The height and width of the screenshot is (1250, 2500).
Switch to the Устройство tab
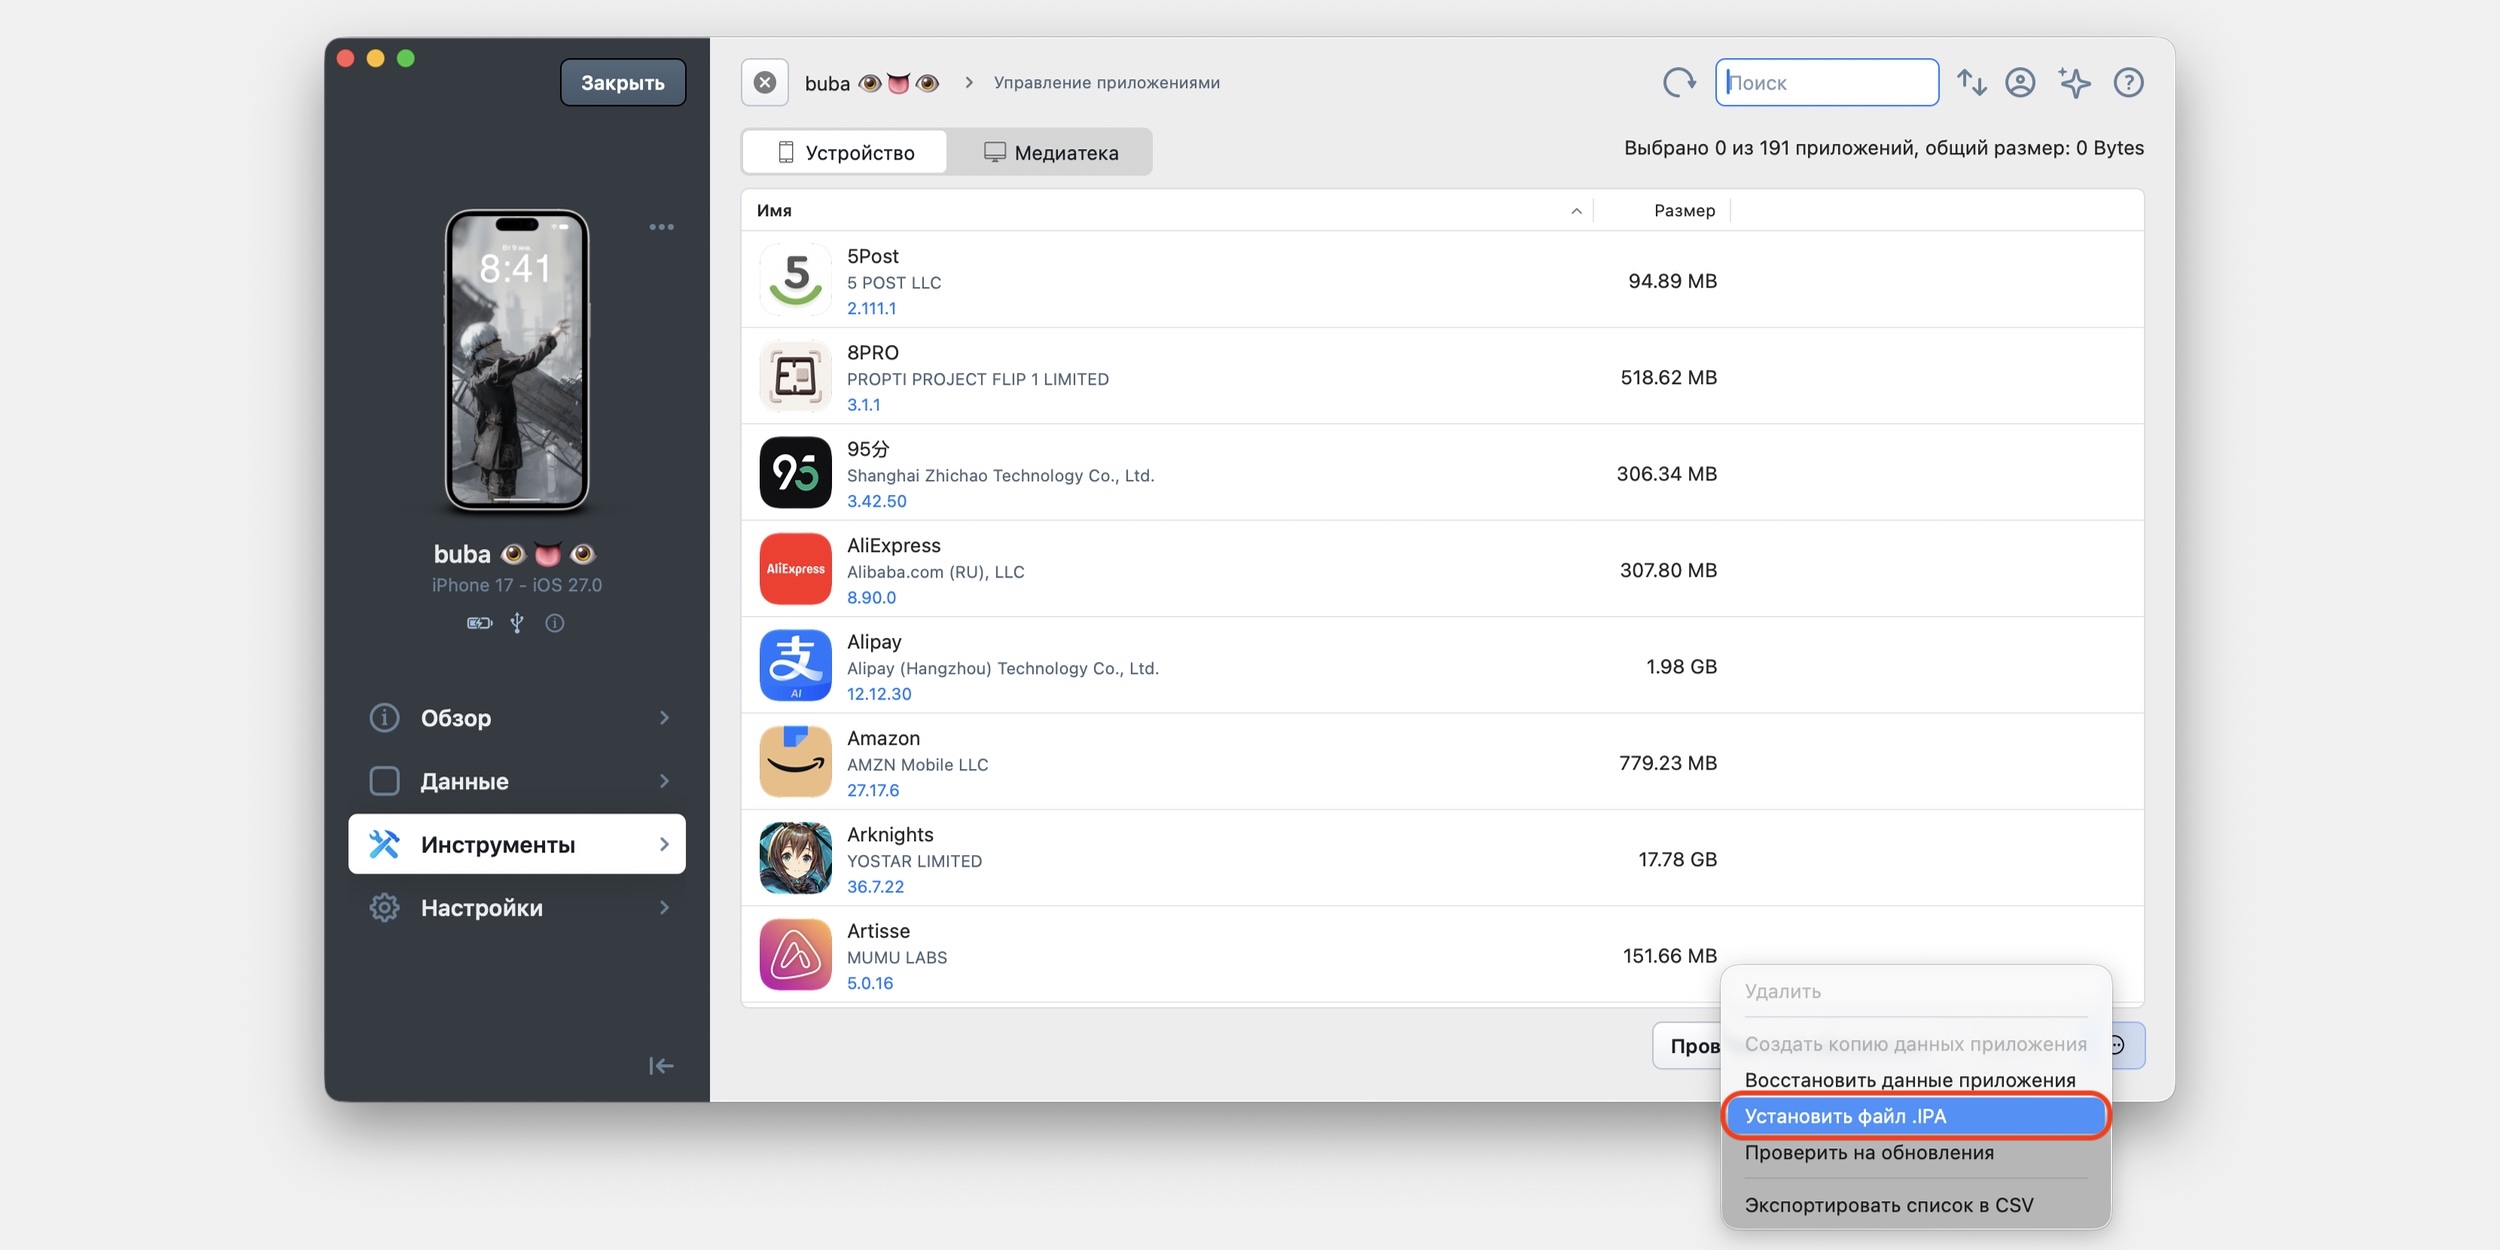845,152
